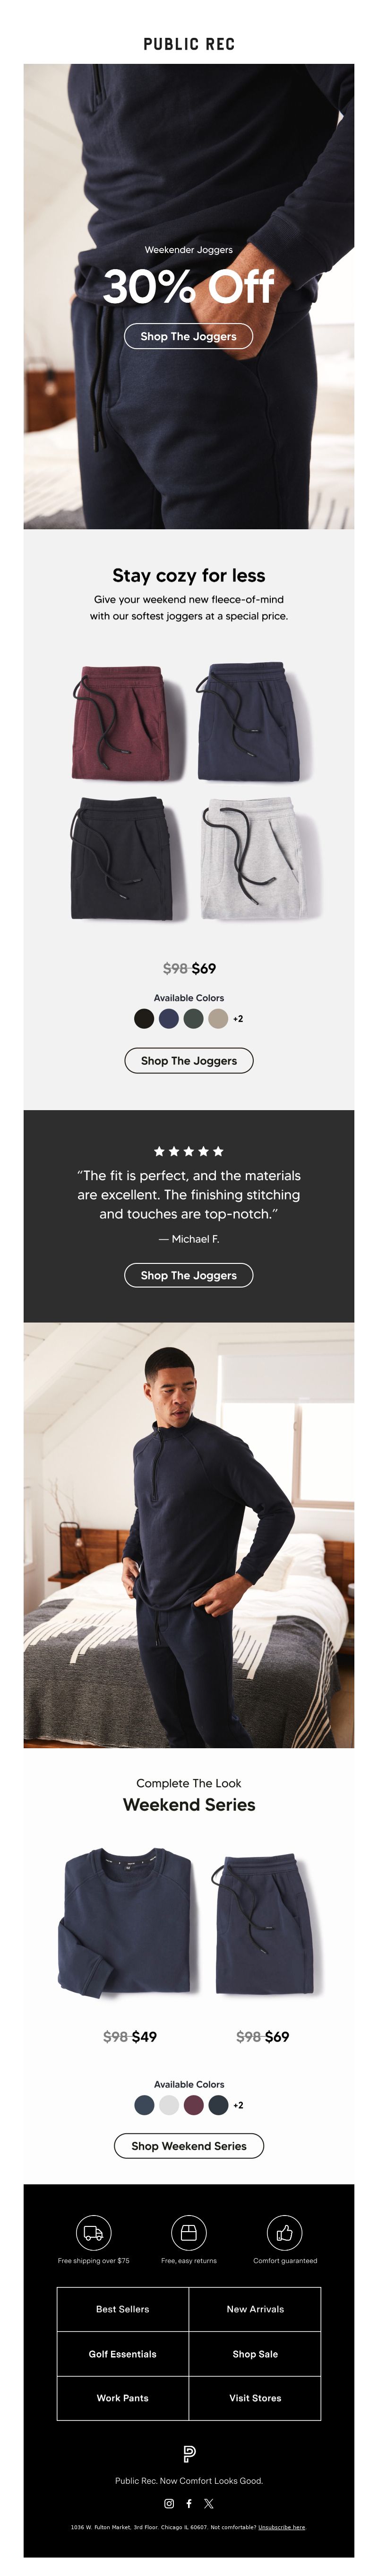Open the Facebook icon link

(189, 2503)
